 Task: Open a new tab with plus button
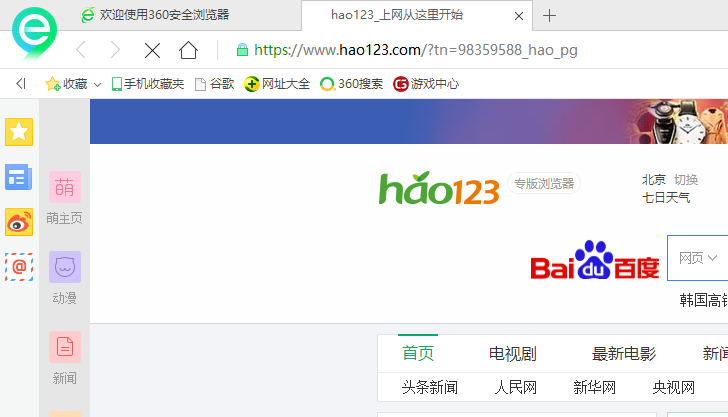(549, 16)
